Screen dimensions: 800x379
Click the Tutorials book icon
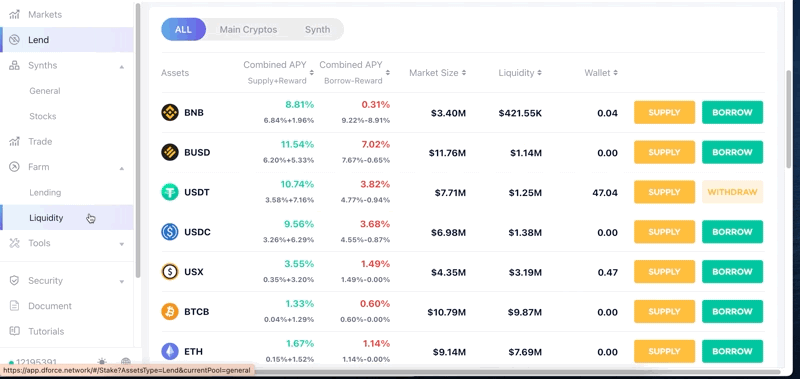(15, 331)
